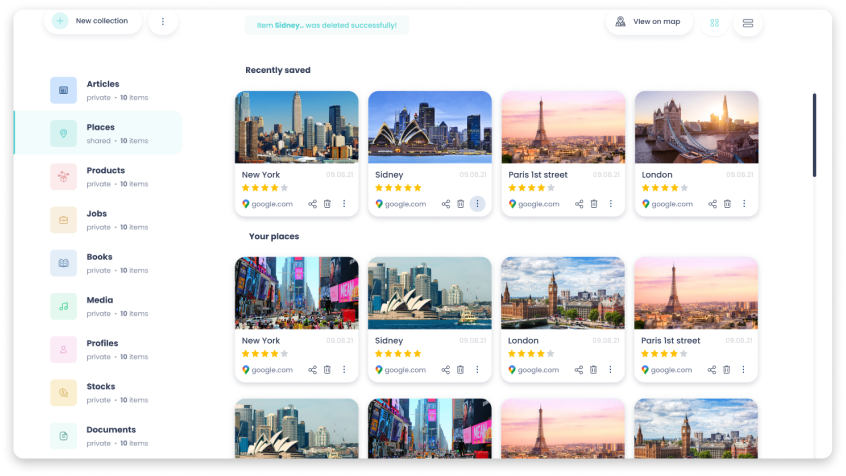Open more options for Recently saved London
The height and width of the screenshot is (476, 846).
[x=744, y=204]
